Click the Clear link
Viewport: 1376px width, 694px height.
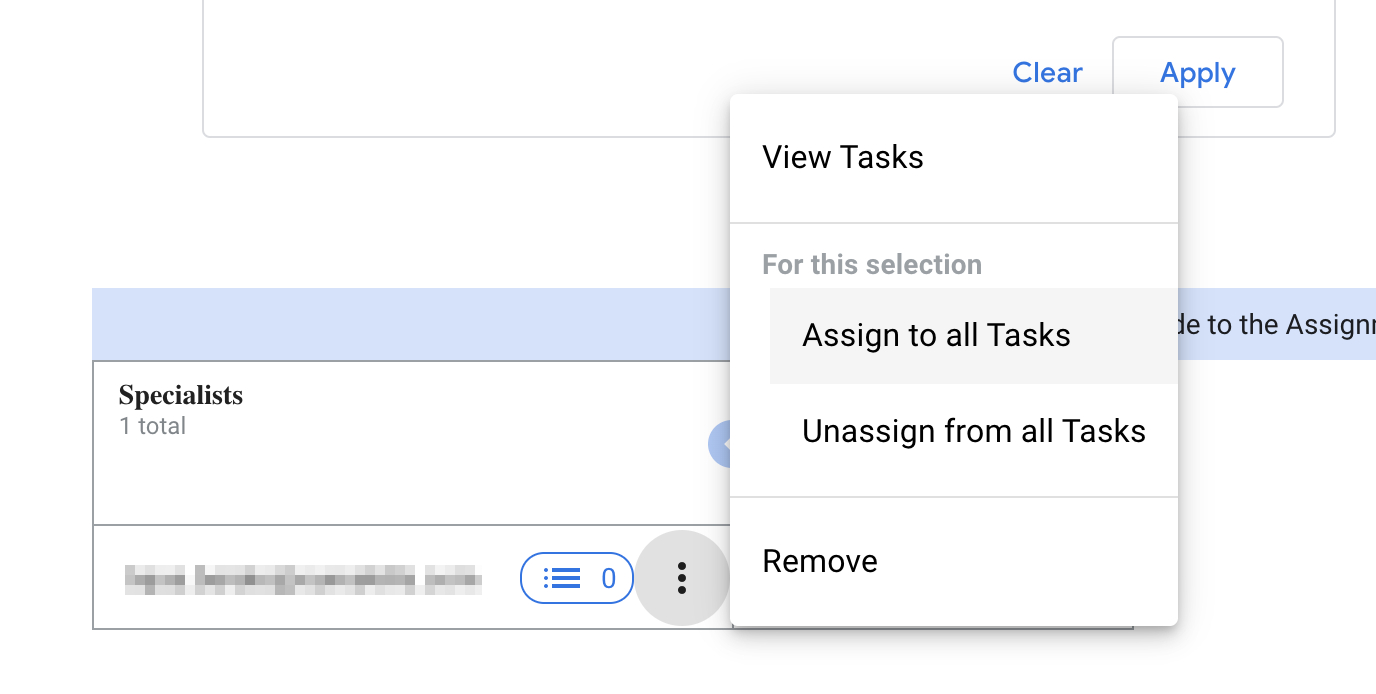coord(1047,73)
